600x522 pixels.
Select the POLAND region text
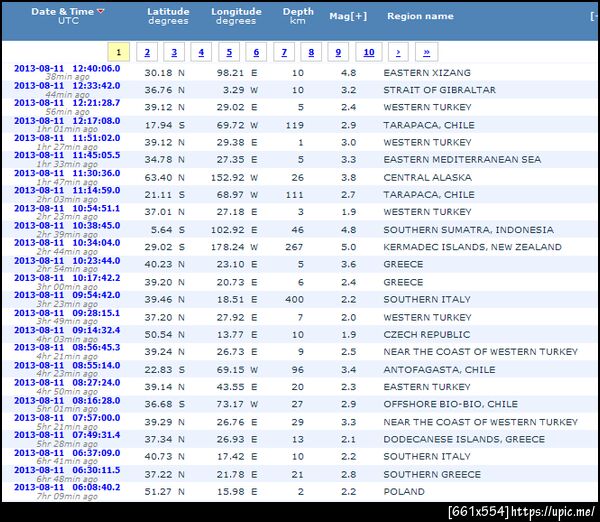[404, 492]
